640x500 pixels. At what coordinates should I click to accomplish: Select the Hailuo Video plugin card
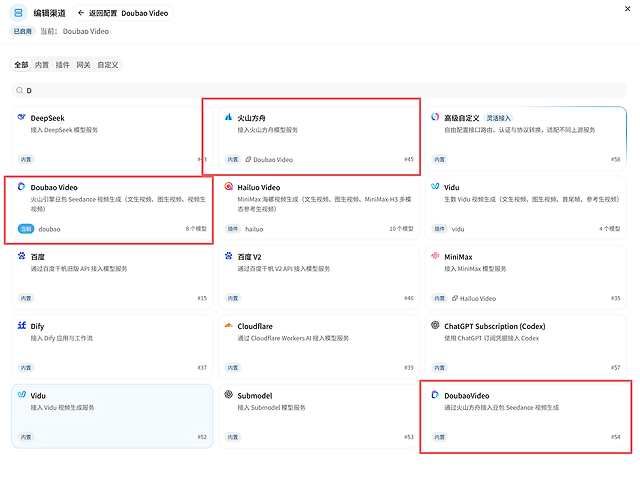coord(319,208)
